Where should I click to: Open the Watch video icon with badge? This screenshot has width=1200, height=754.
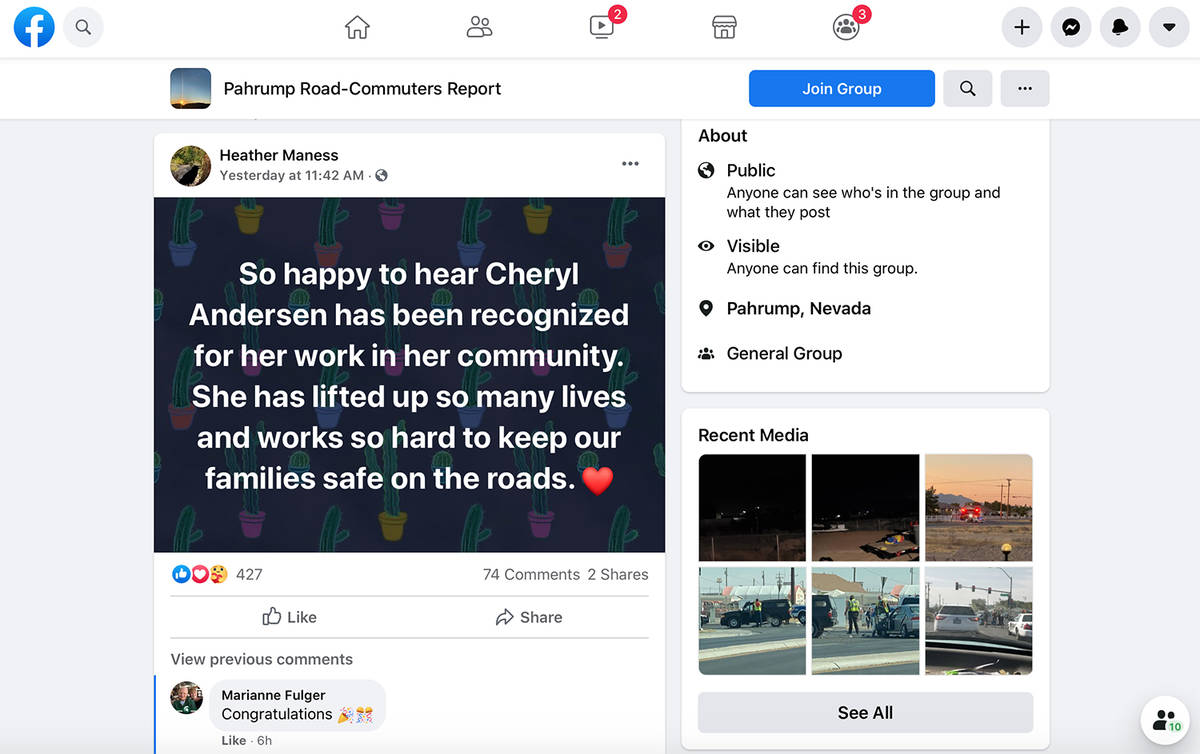coord(603,27)
